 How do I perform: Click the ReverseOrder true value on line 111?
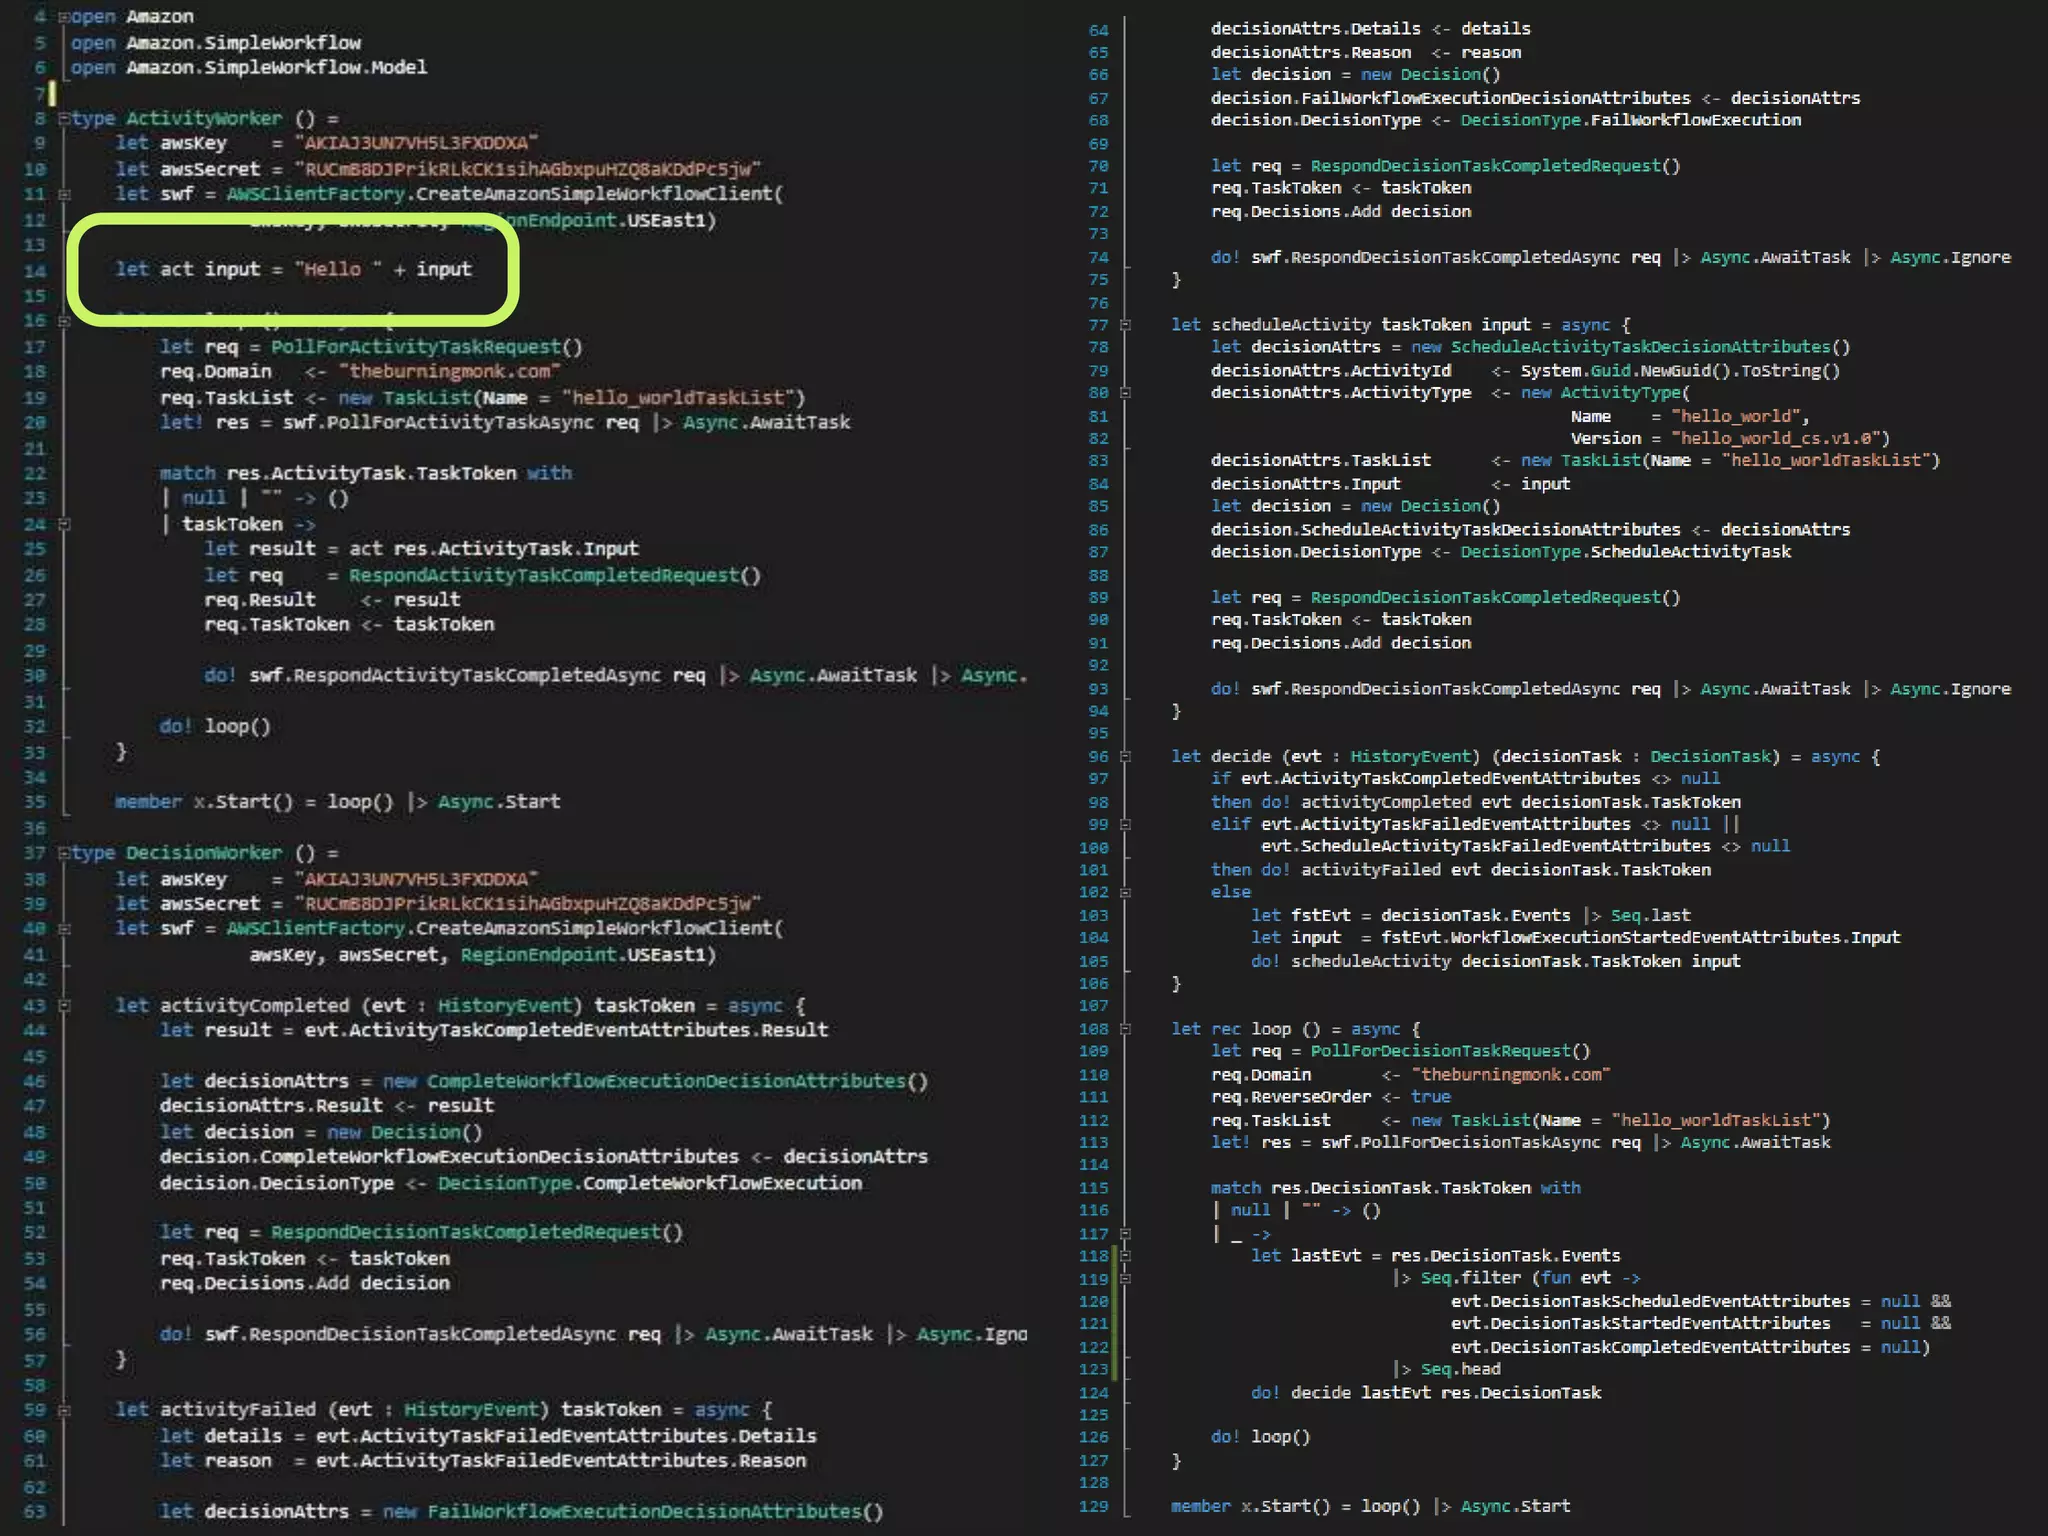pos(1430,1097)
